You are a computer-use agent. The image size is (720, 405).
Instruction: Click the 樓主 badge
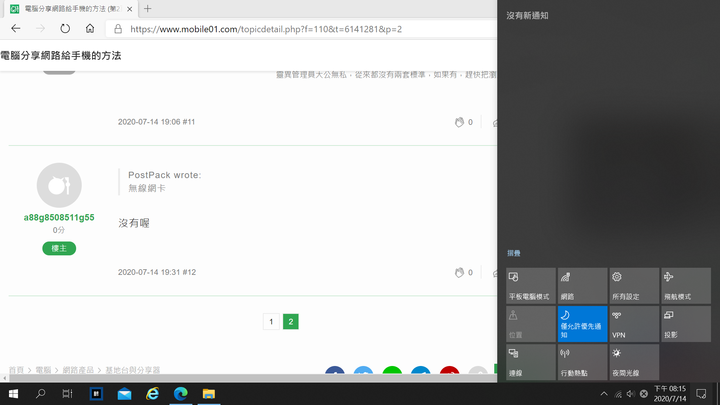(59, 248)
